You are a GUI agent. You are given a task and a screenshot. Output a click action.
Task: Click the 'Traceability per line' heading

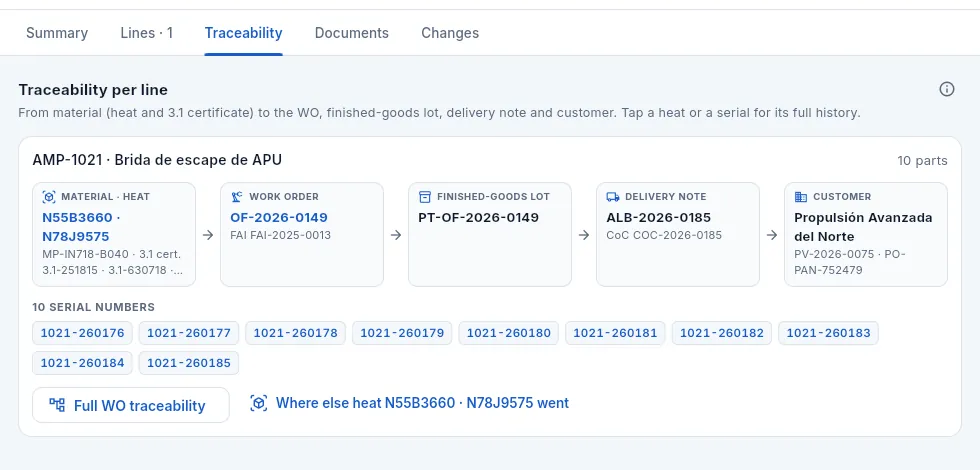click(93, 90)
